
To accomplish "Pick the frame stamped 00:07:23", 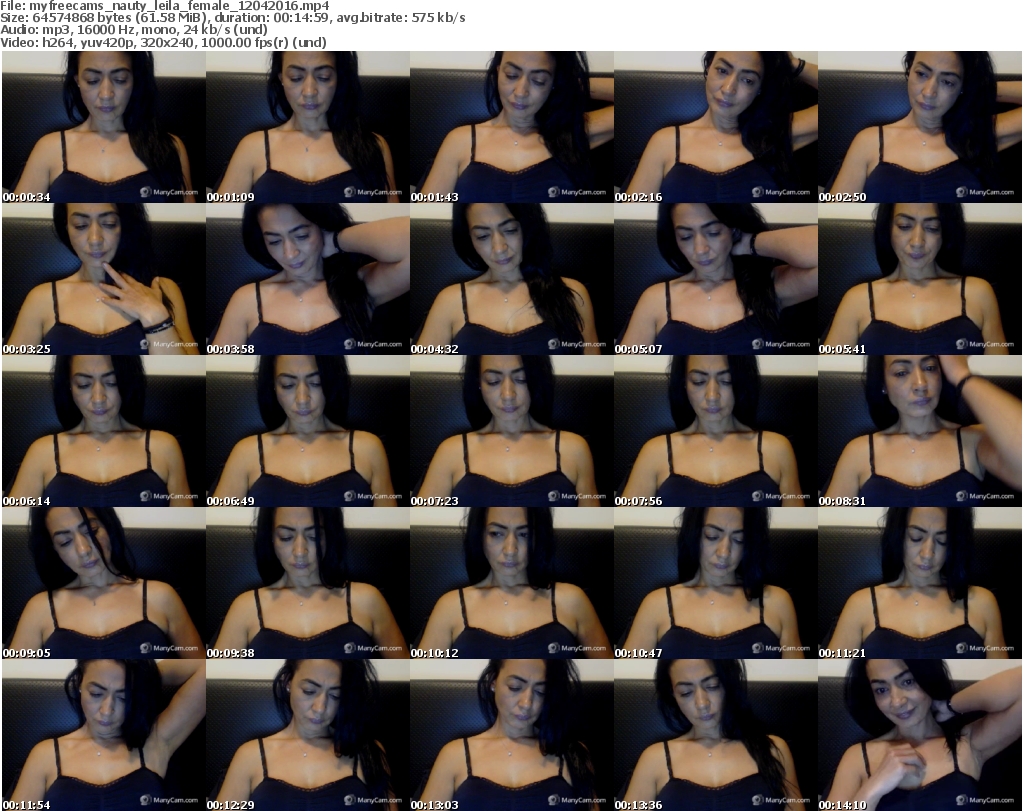I will tap(512, 431).
